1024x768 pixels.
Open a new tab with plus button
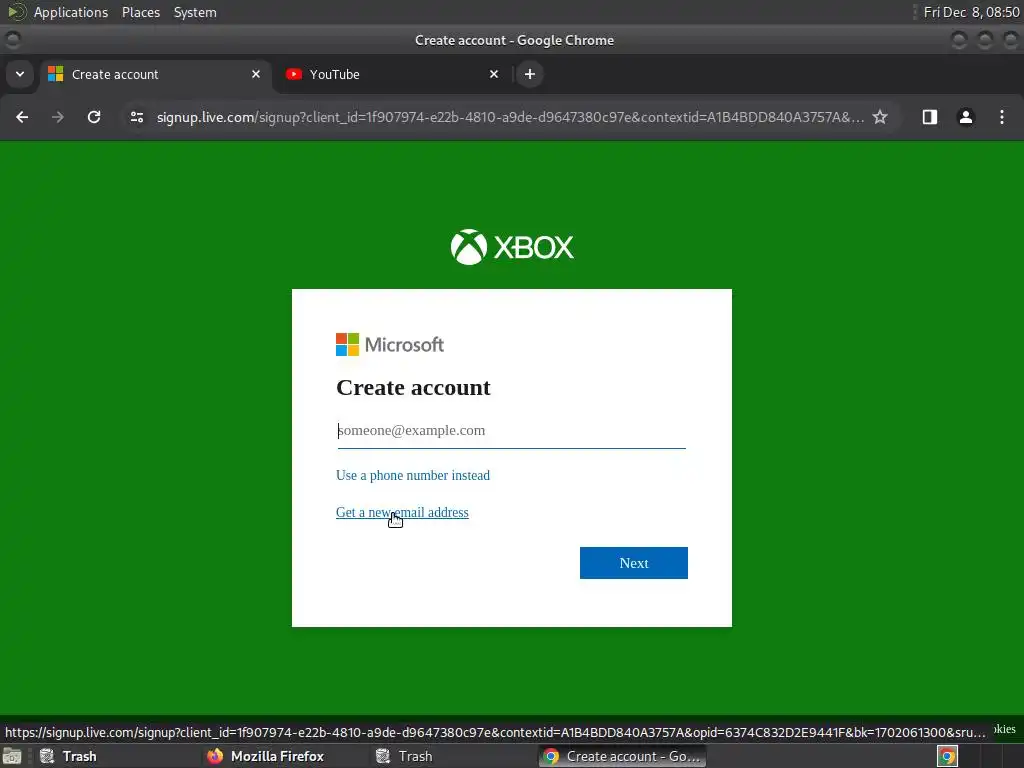[x=530, y=74]
